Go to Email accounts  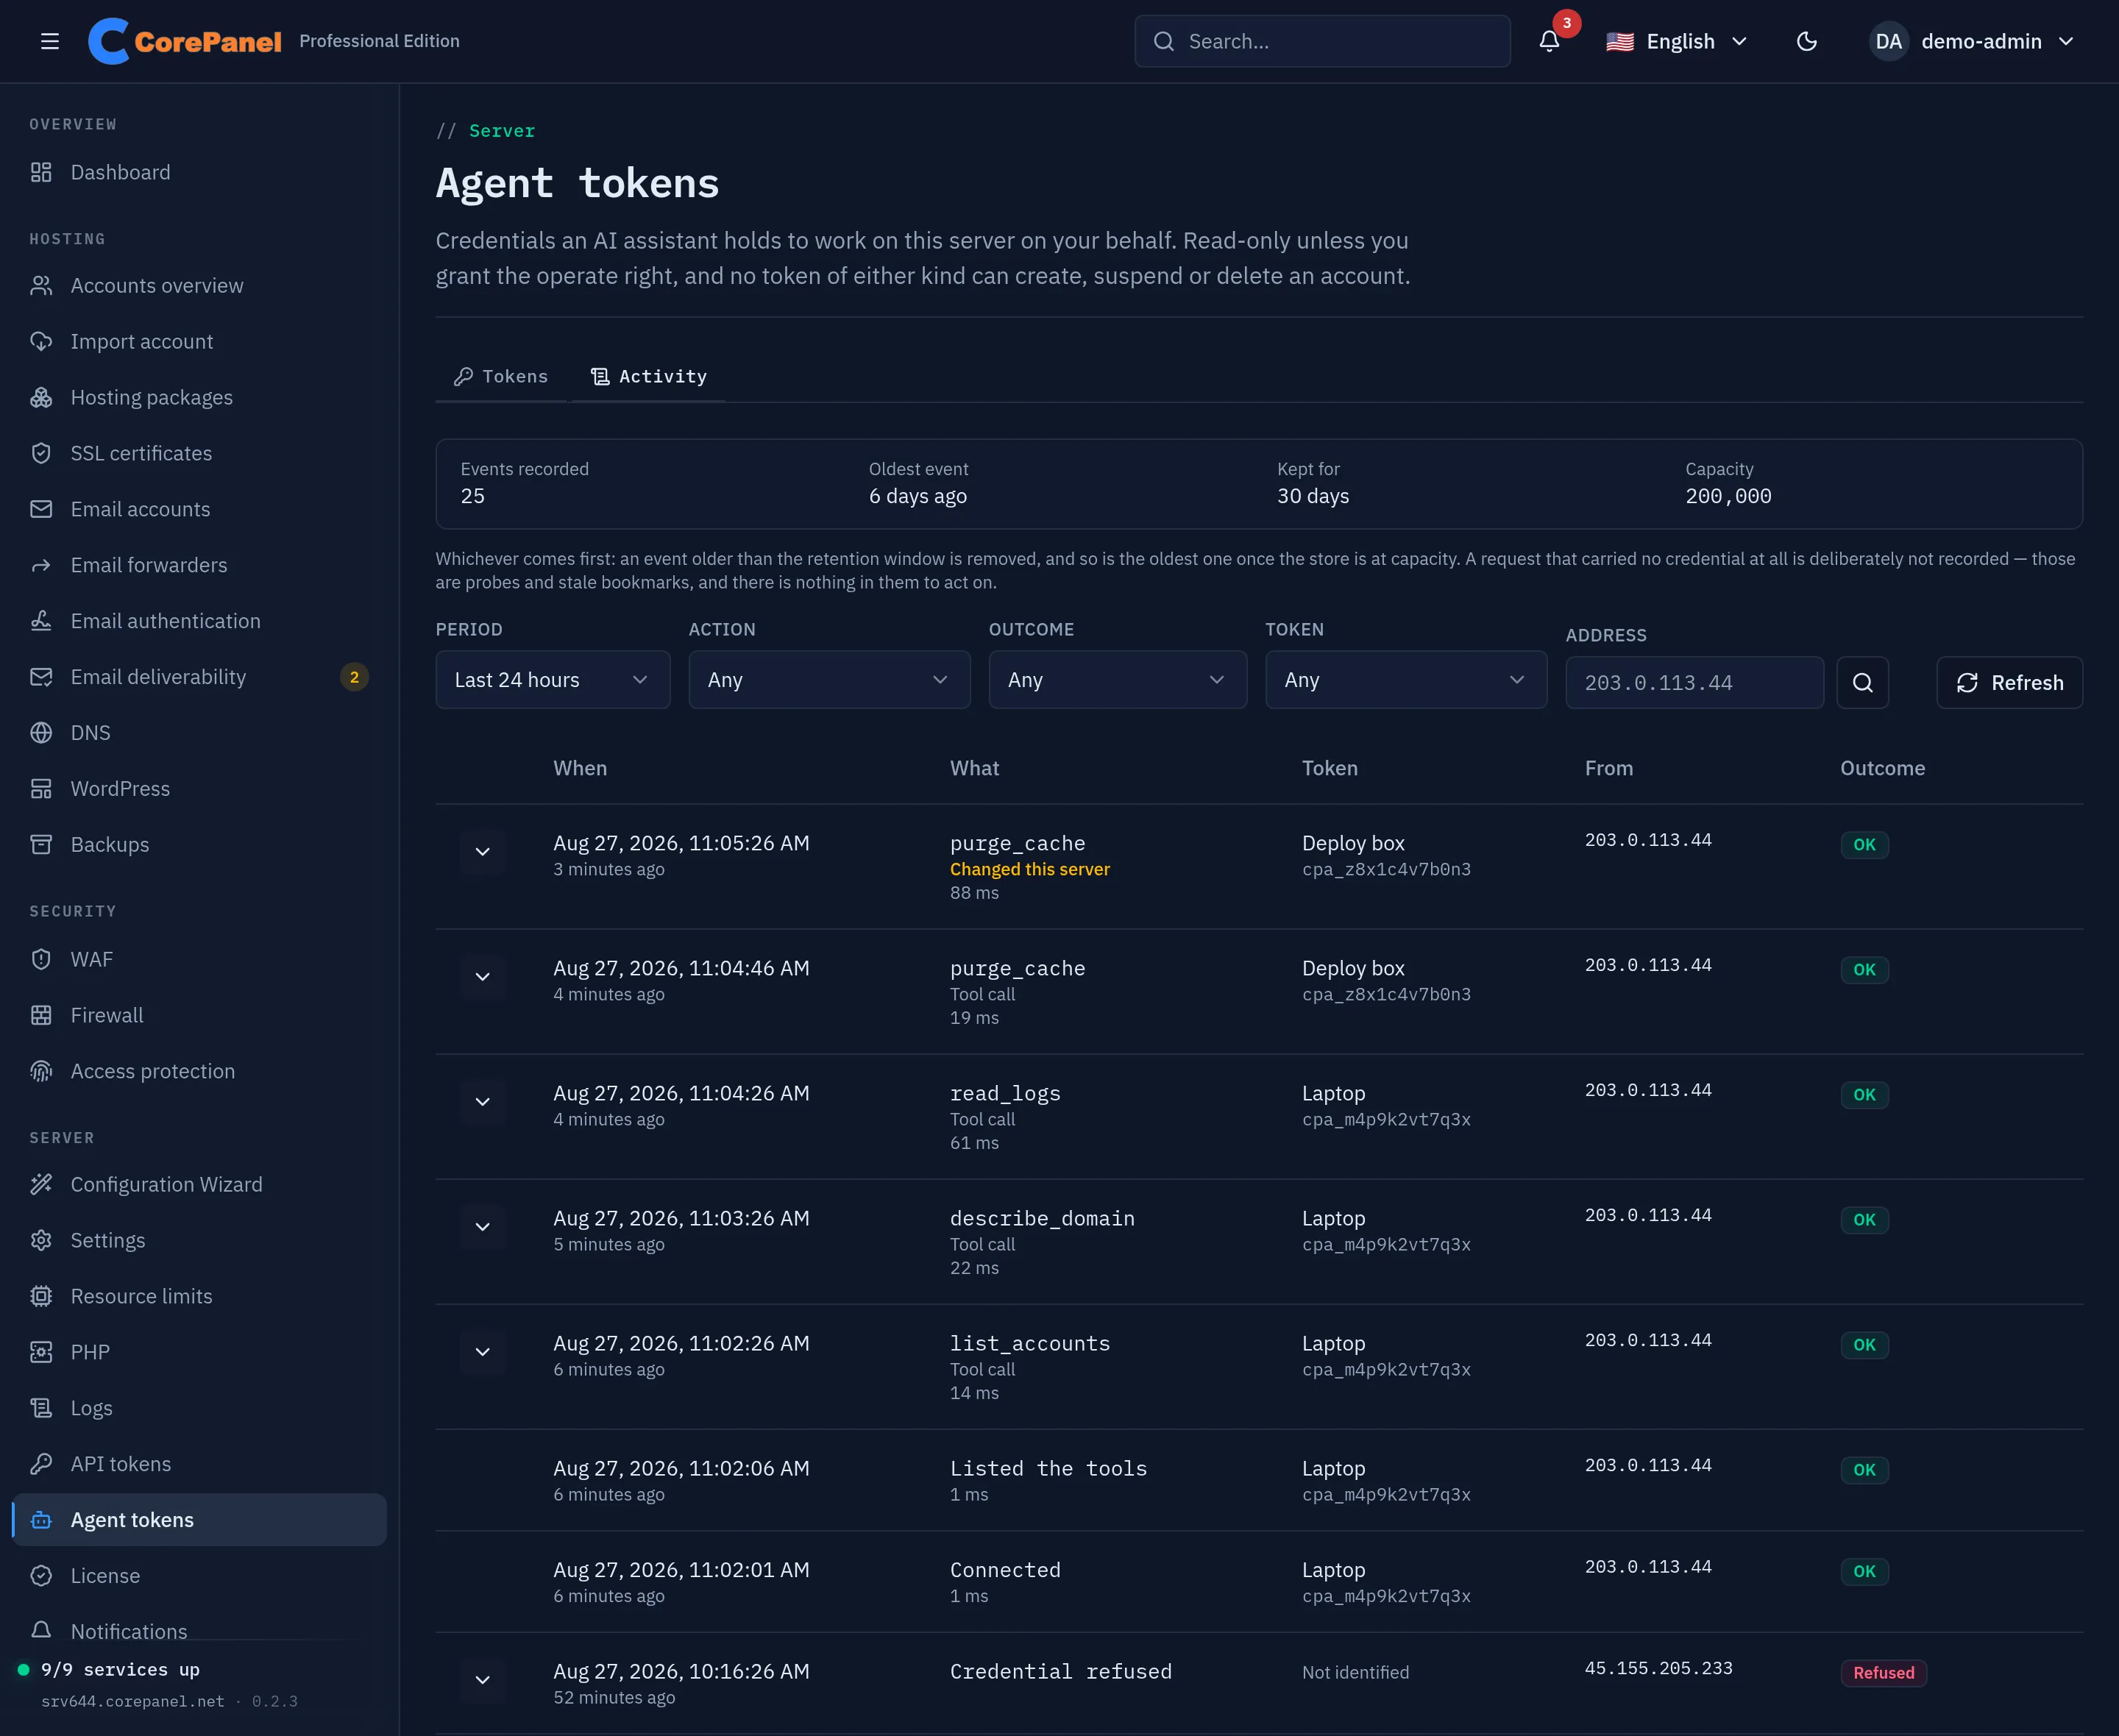pyautogui.click(x=199, y=510)
